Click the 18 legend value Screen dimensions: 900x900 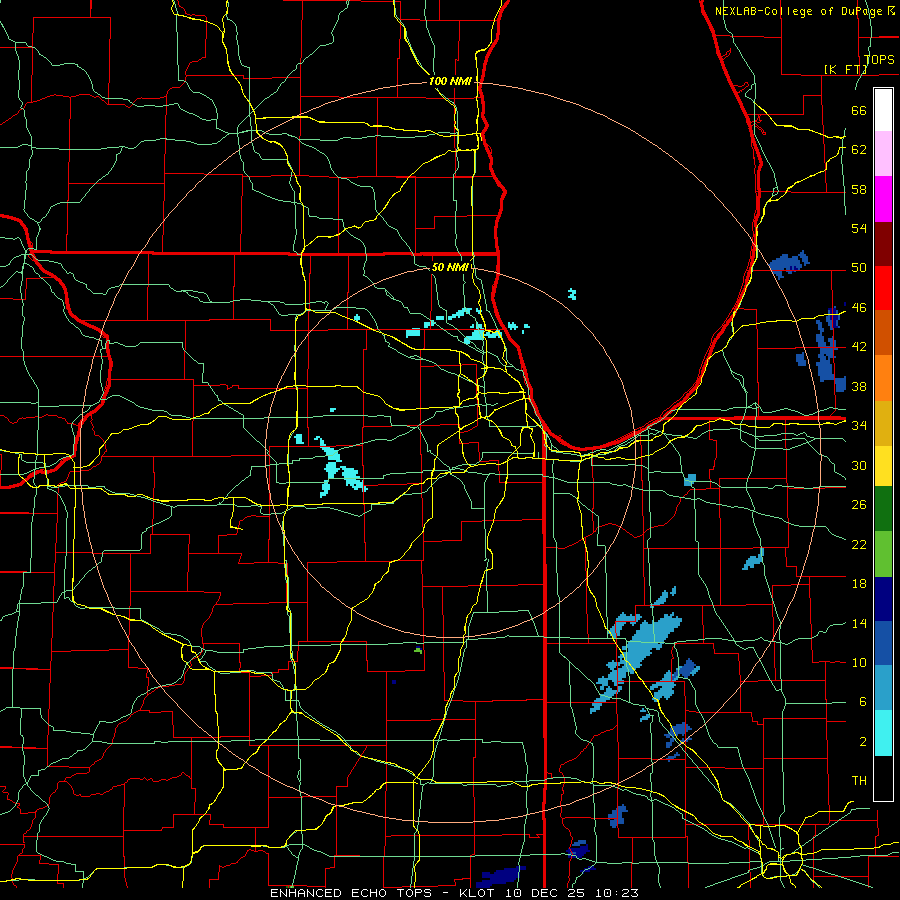(x=859, y=584)
